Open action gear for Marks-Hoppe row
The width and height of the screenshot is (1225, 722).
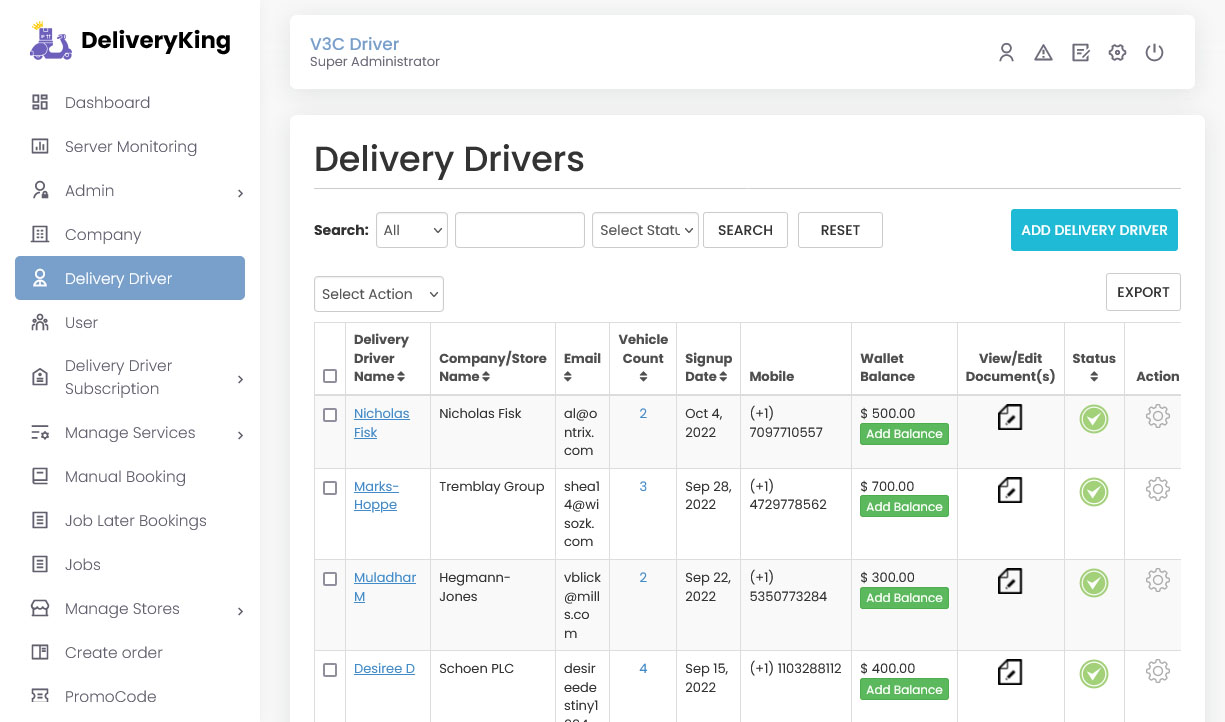coord(1158,489)
